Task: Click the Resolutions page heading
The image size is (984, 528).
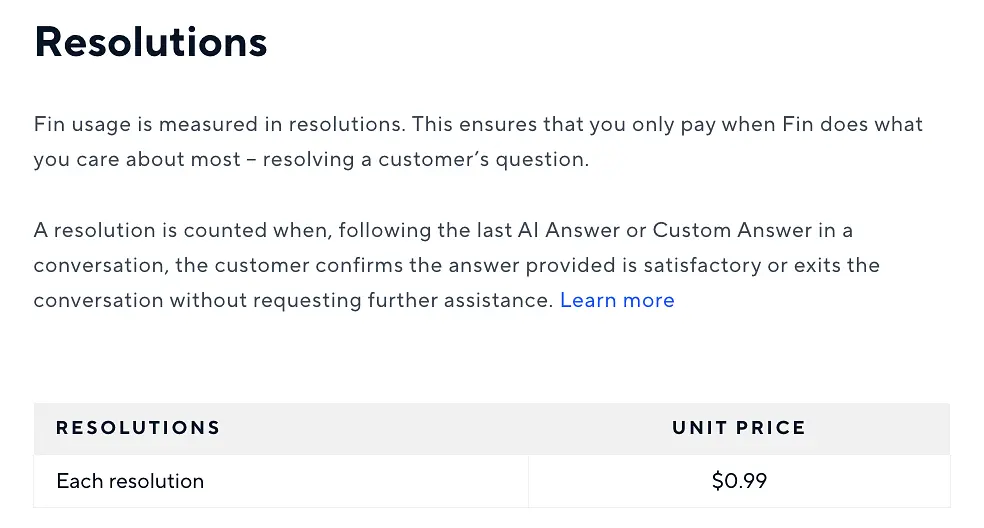Action: click(x=151, y=41)
